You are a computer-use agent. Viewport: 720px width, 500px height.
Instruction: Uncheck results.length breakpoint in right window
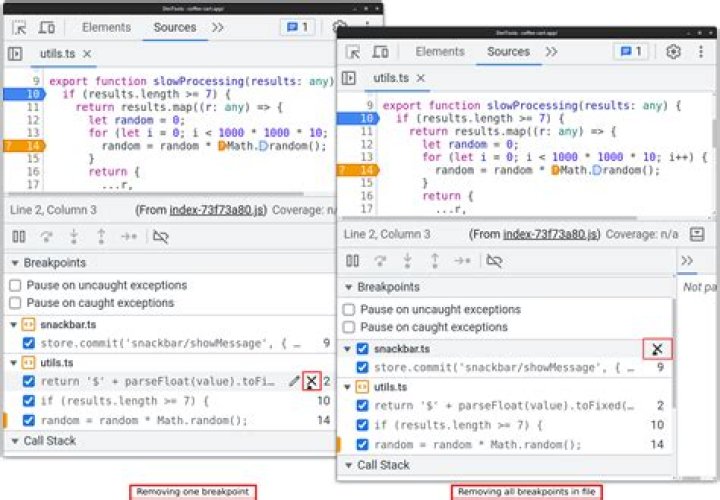coord(362,425)
